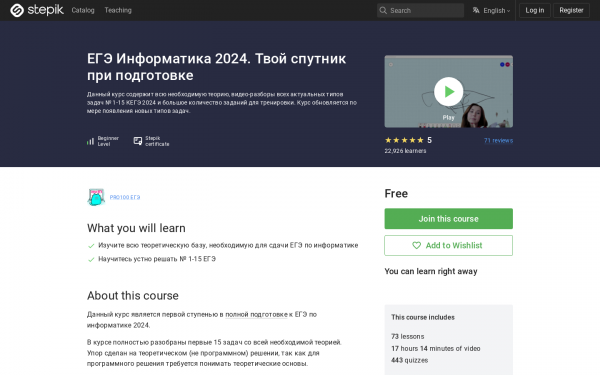Click the 'About this course' heading
Image resolution: width=600 pixels, height=375 pixels.
coord(133,295)
